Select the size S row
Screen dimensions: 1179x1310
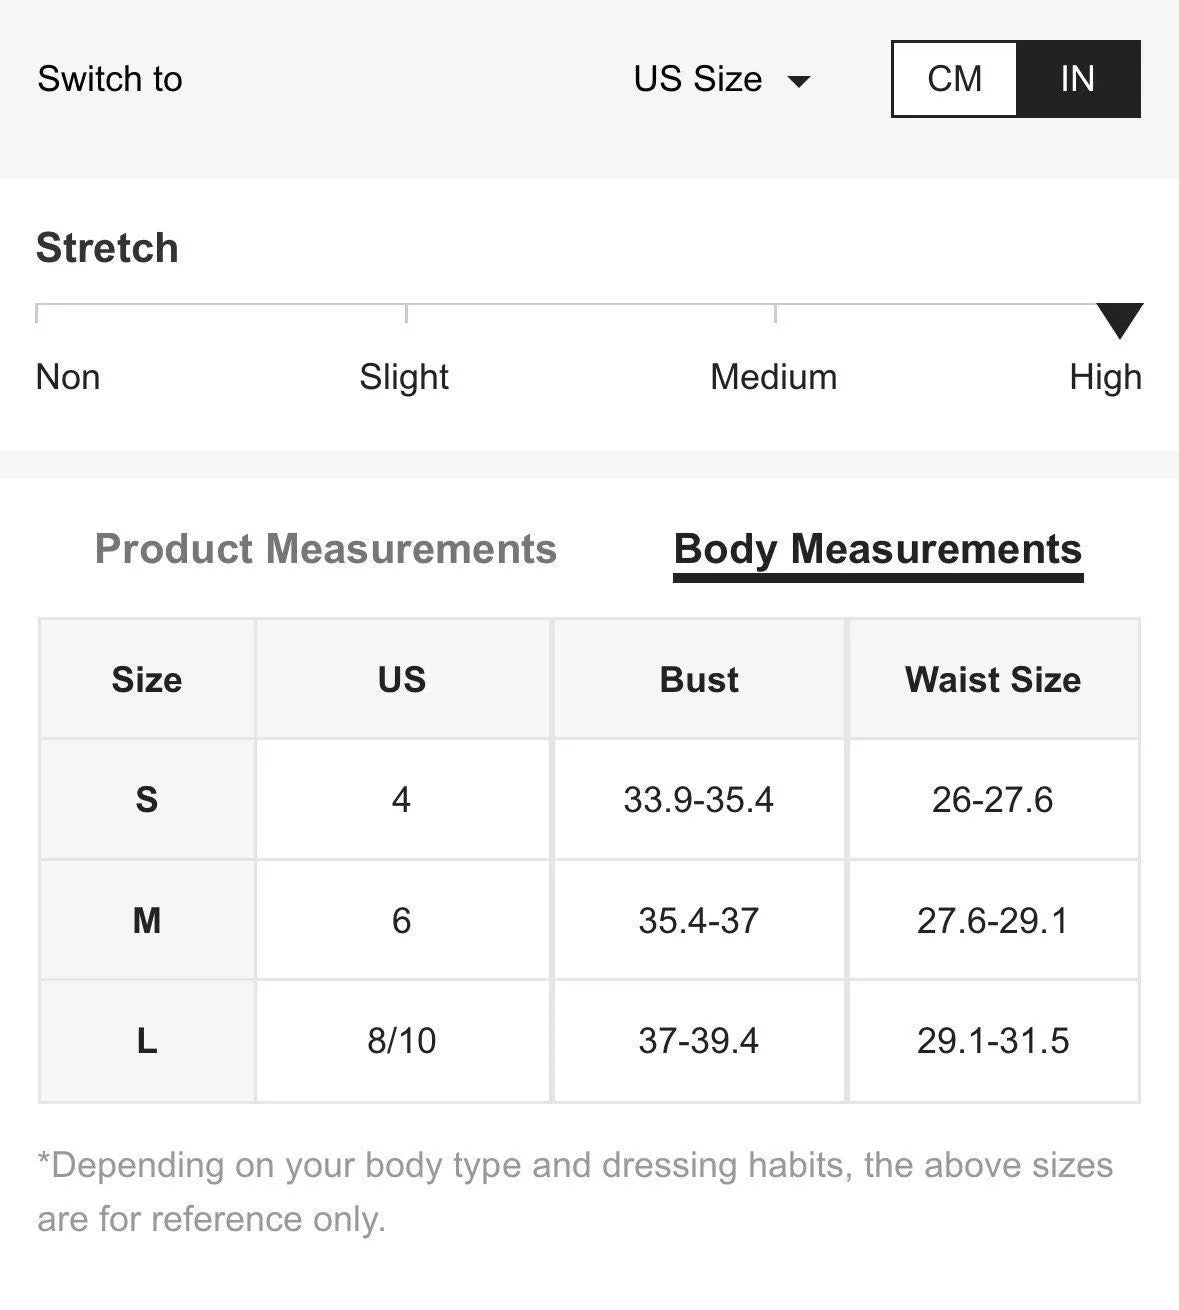(x=589, y=799)
